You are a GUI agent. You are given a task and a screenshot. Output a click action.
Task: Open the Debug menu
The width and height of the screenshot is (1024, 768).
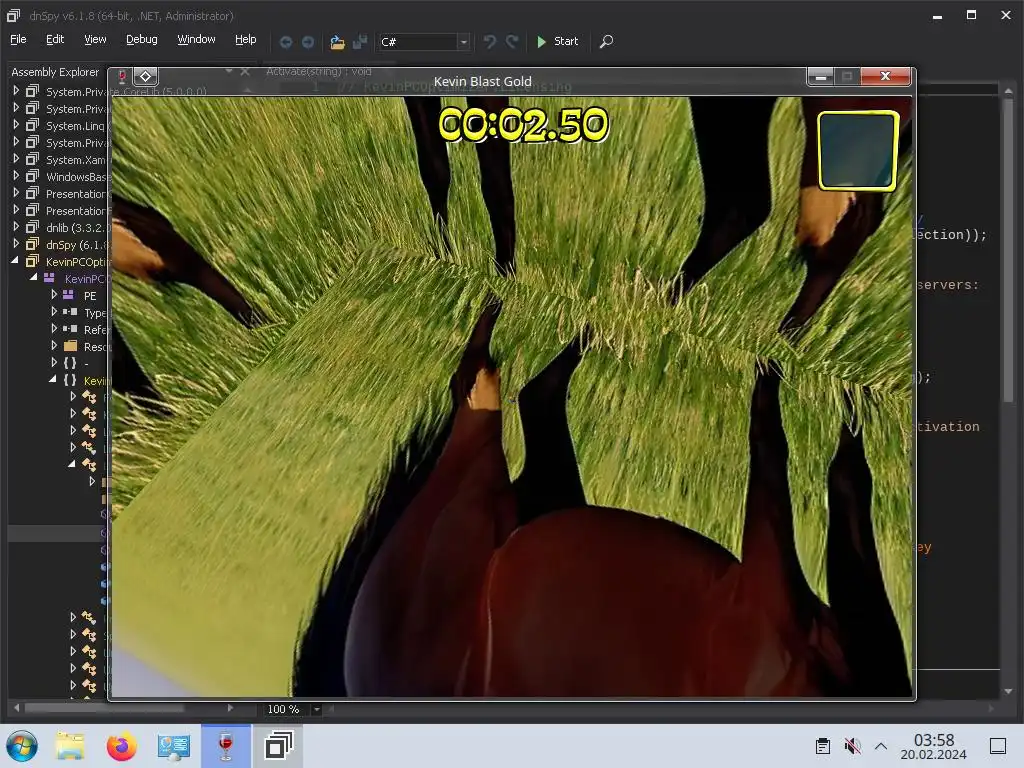(x=142, y=39)
